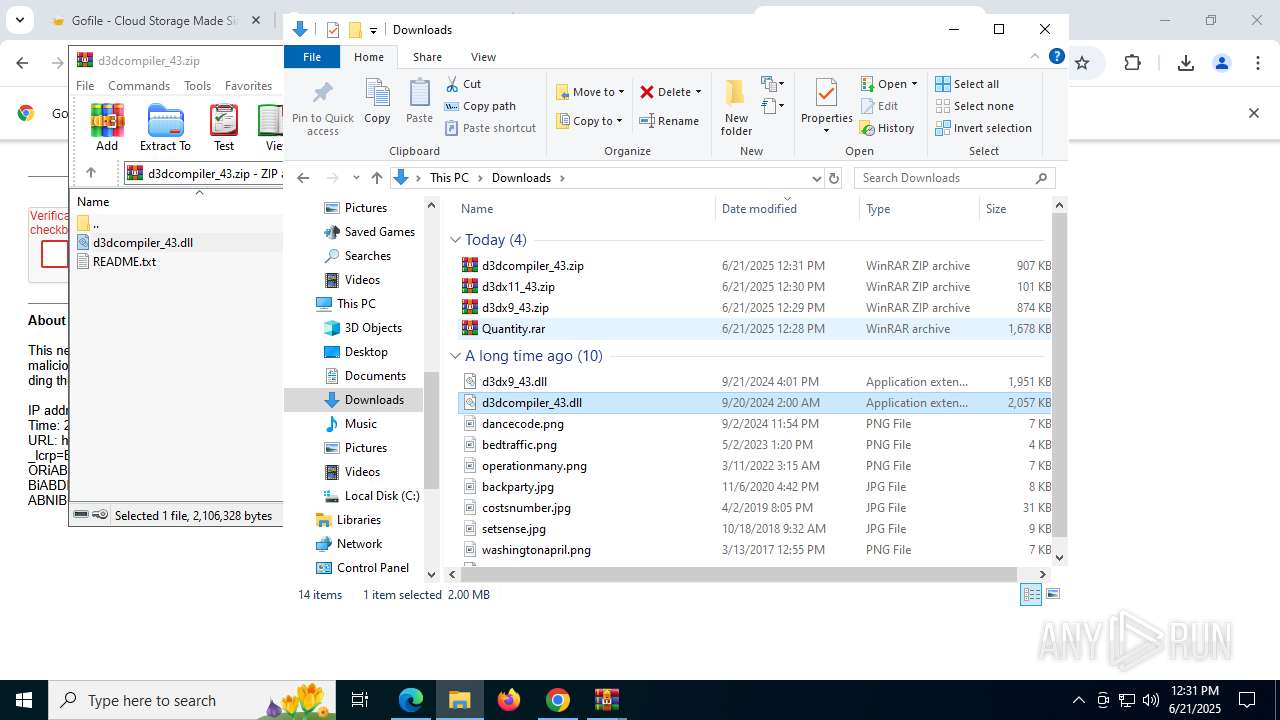
Task: Switch to large icons view layout
Action: (x=1052, y=594)
